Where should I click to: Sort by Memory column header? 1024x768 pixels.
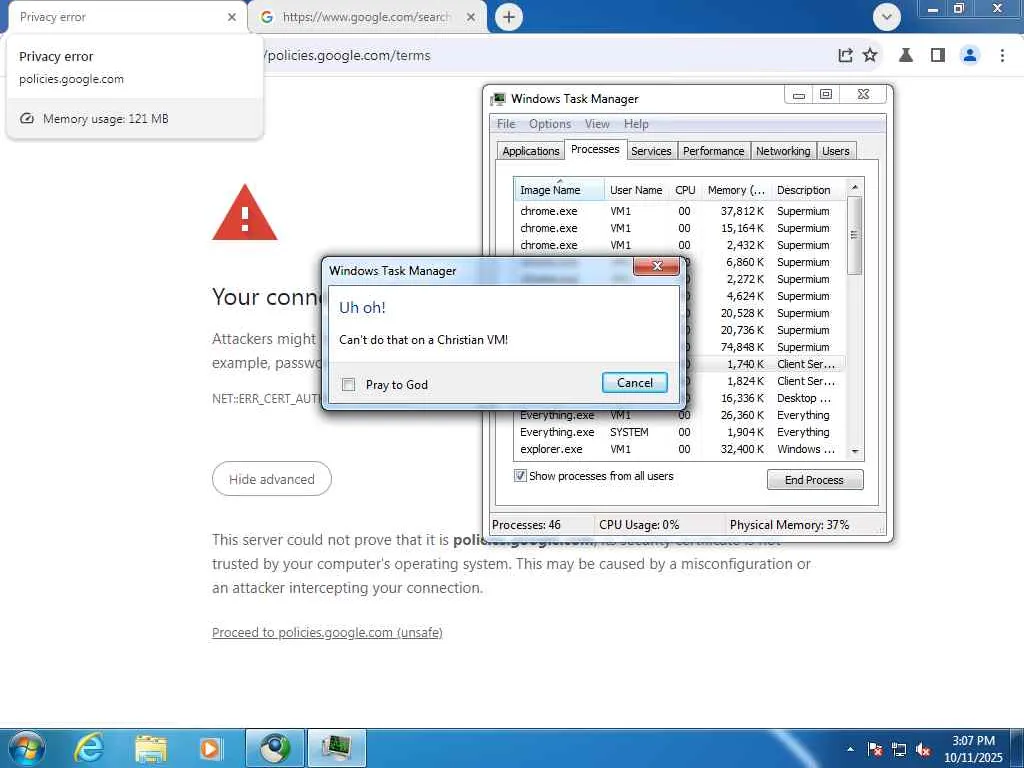(736, 190)
